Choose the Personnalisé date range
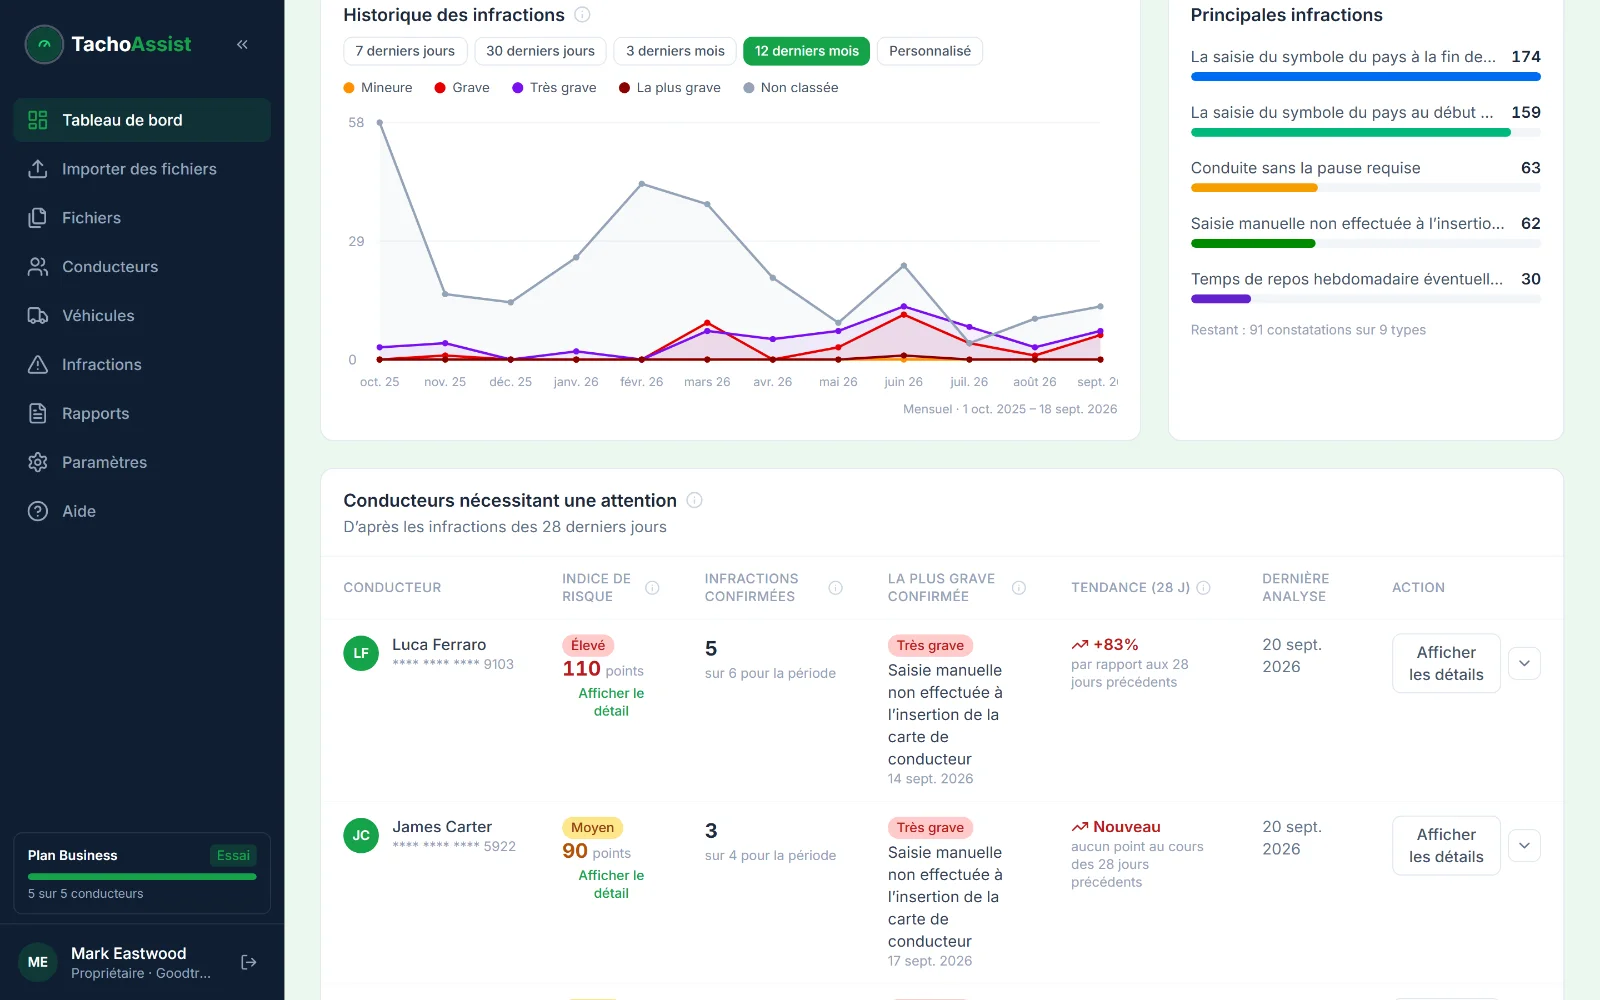The width and height of the screenshot is (1600, 1000). pyautogui.click(x=930, y=51)
